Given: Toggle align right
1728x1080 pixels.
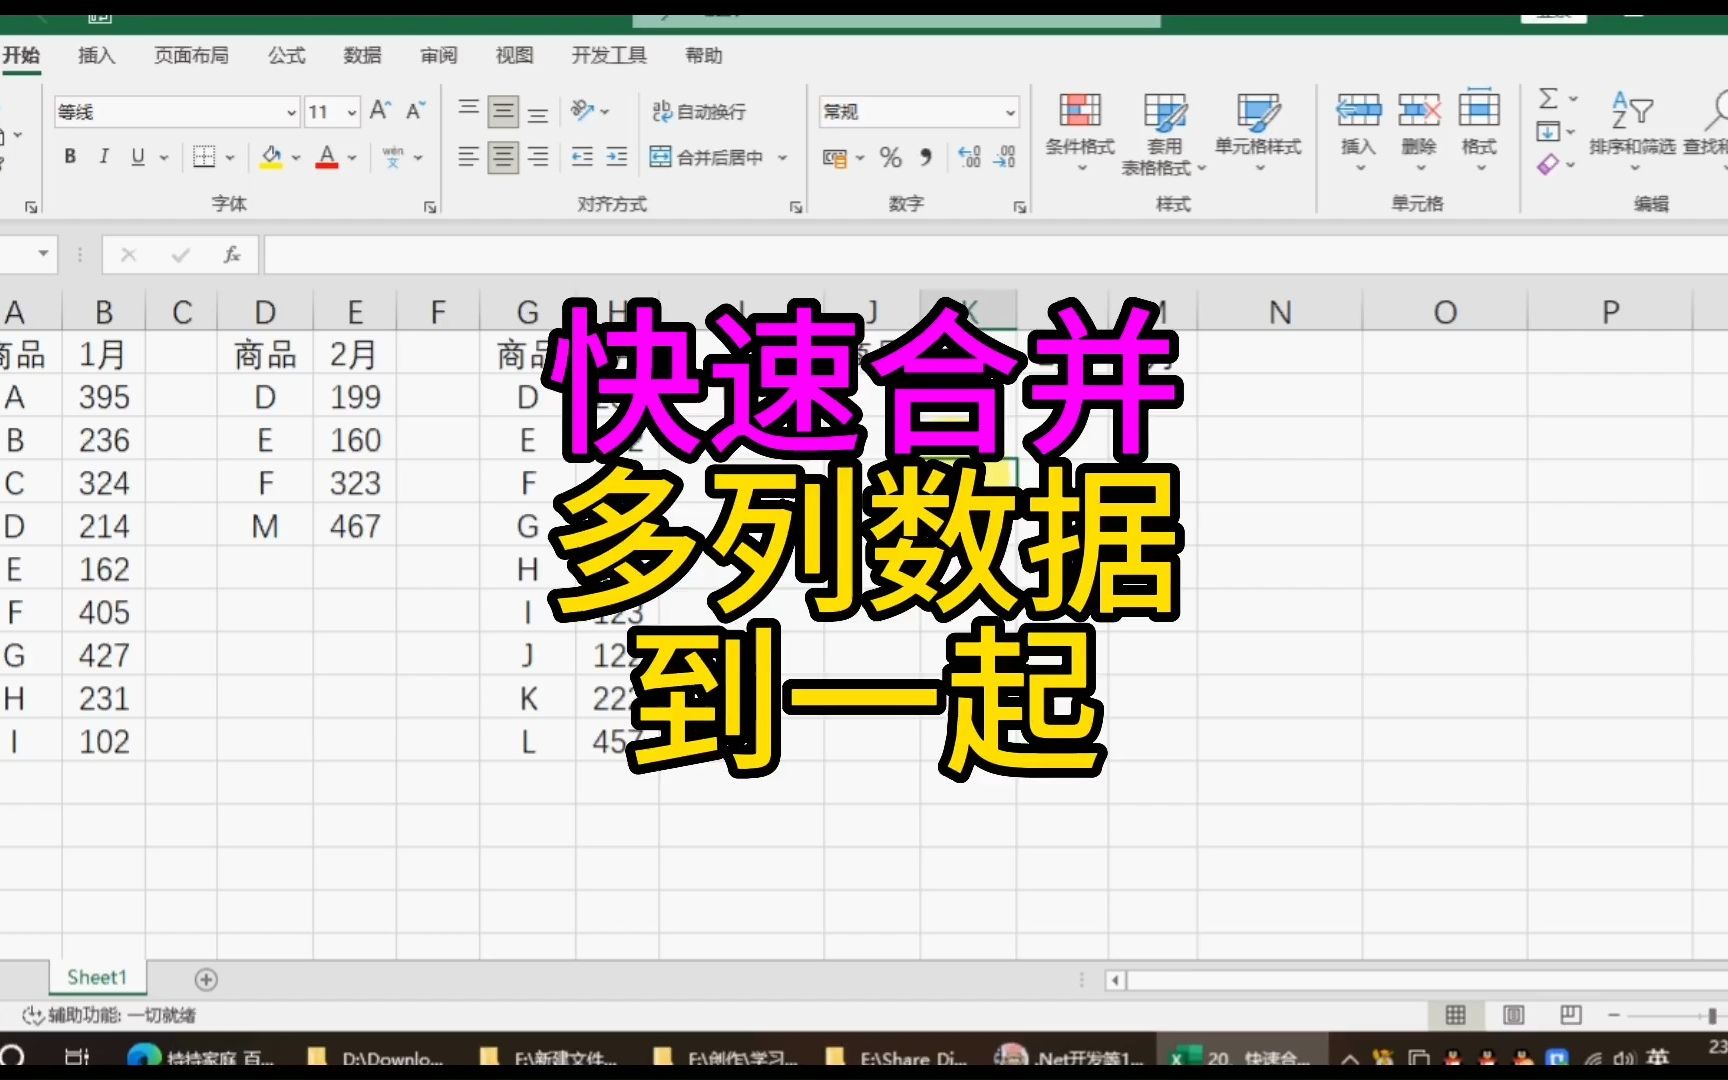Looking at the screenshot, I should click(538, 157).
